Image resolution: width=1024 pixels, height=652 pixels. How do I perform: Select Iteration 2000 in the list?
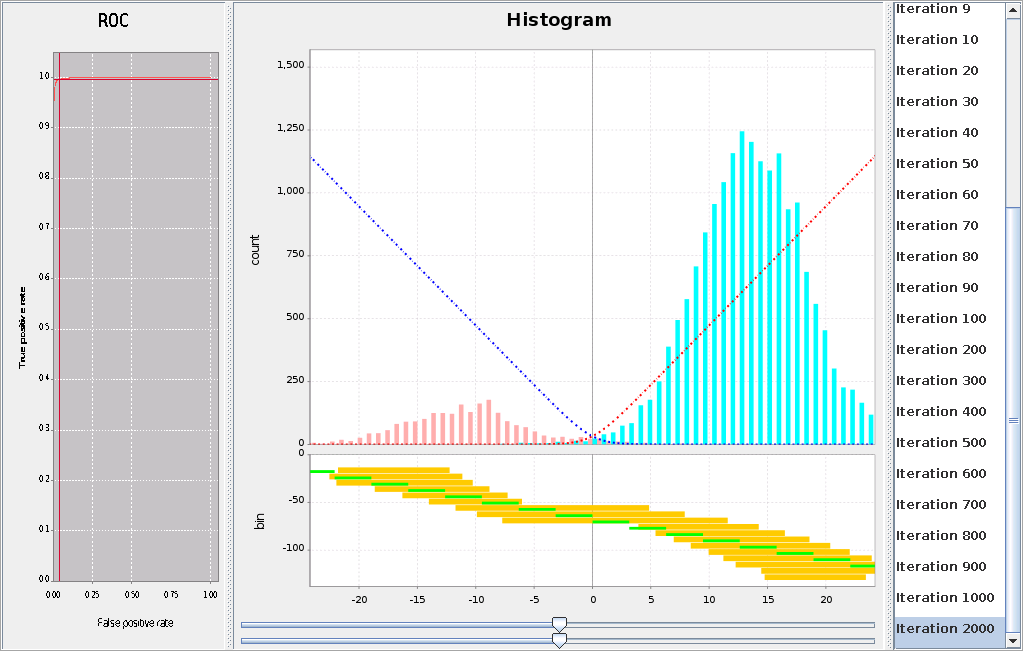click(945, 629)
